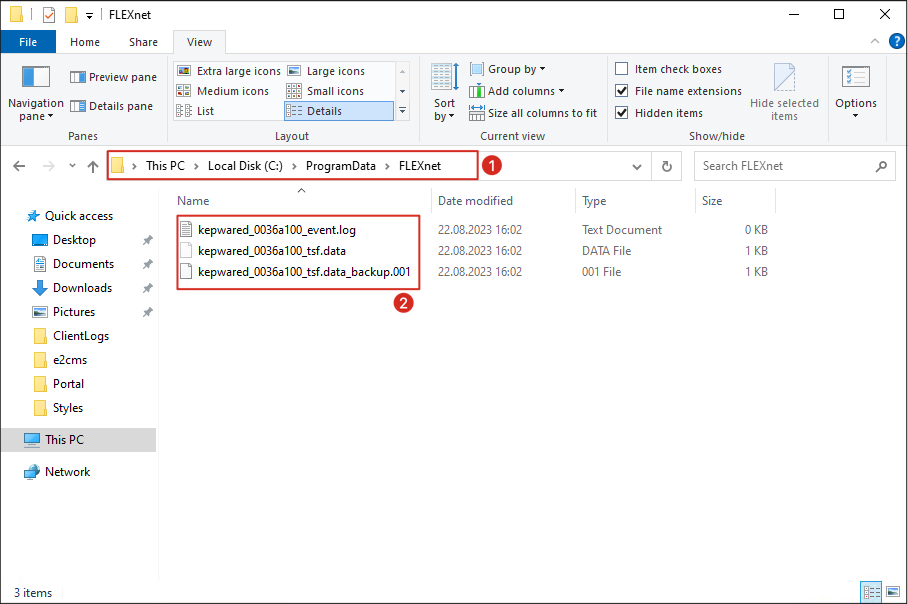908x604 pixels.
Task: Switch layout to Extra large icons
Action: pyautogui.click(x=228, y=71)
